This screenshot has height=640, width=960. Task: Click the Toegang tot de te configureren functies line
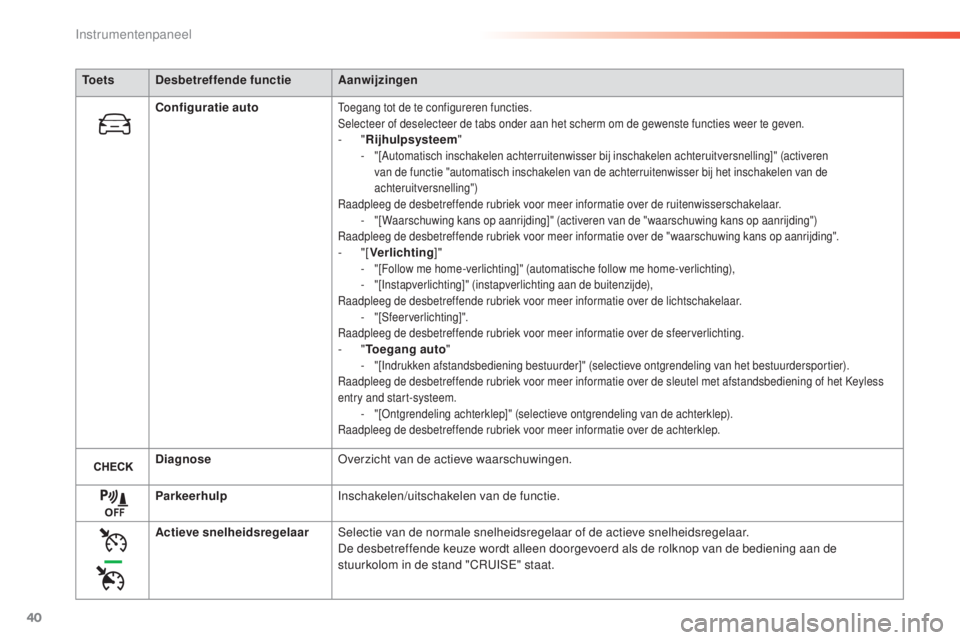pos(435,108)
